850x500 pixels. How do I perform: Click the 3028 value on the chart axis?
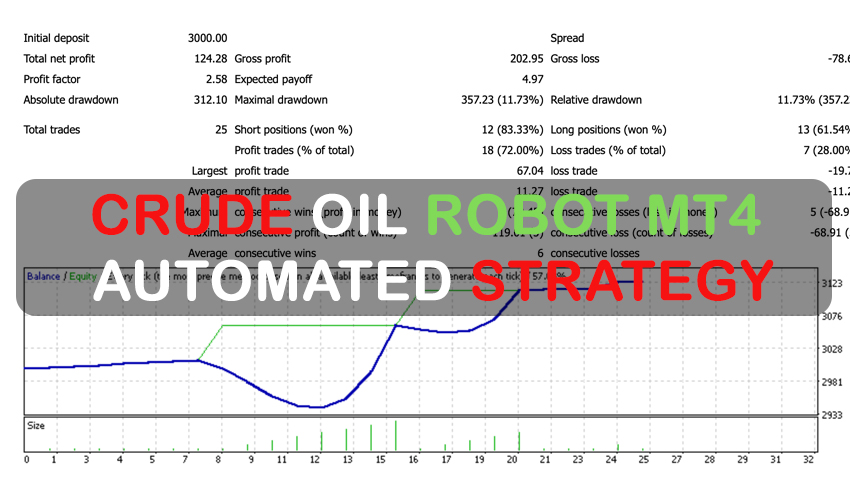(832, 349)
